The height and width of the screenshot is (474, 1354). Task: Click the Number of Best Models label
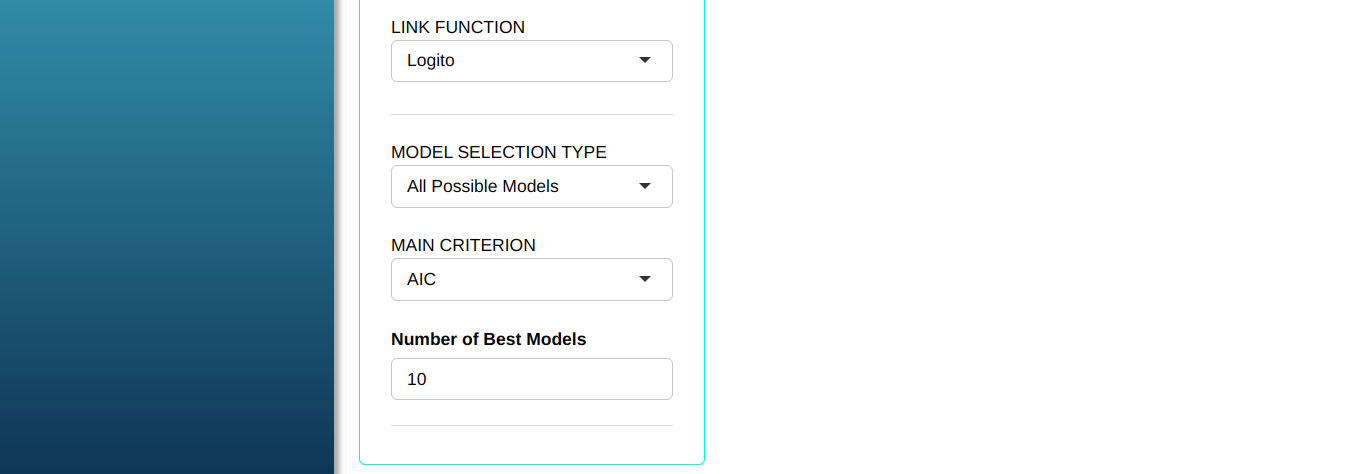(488, 339)
